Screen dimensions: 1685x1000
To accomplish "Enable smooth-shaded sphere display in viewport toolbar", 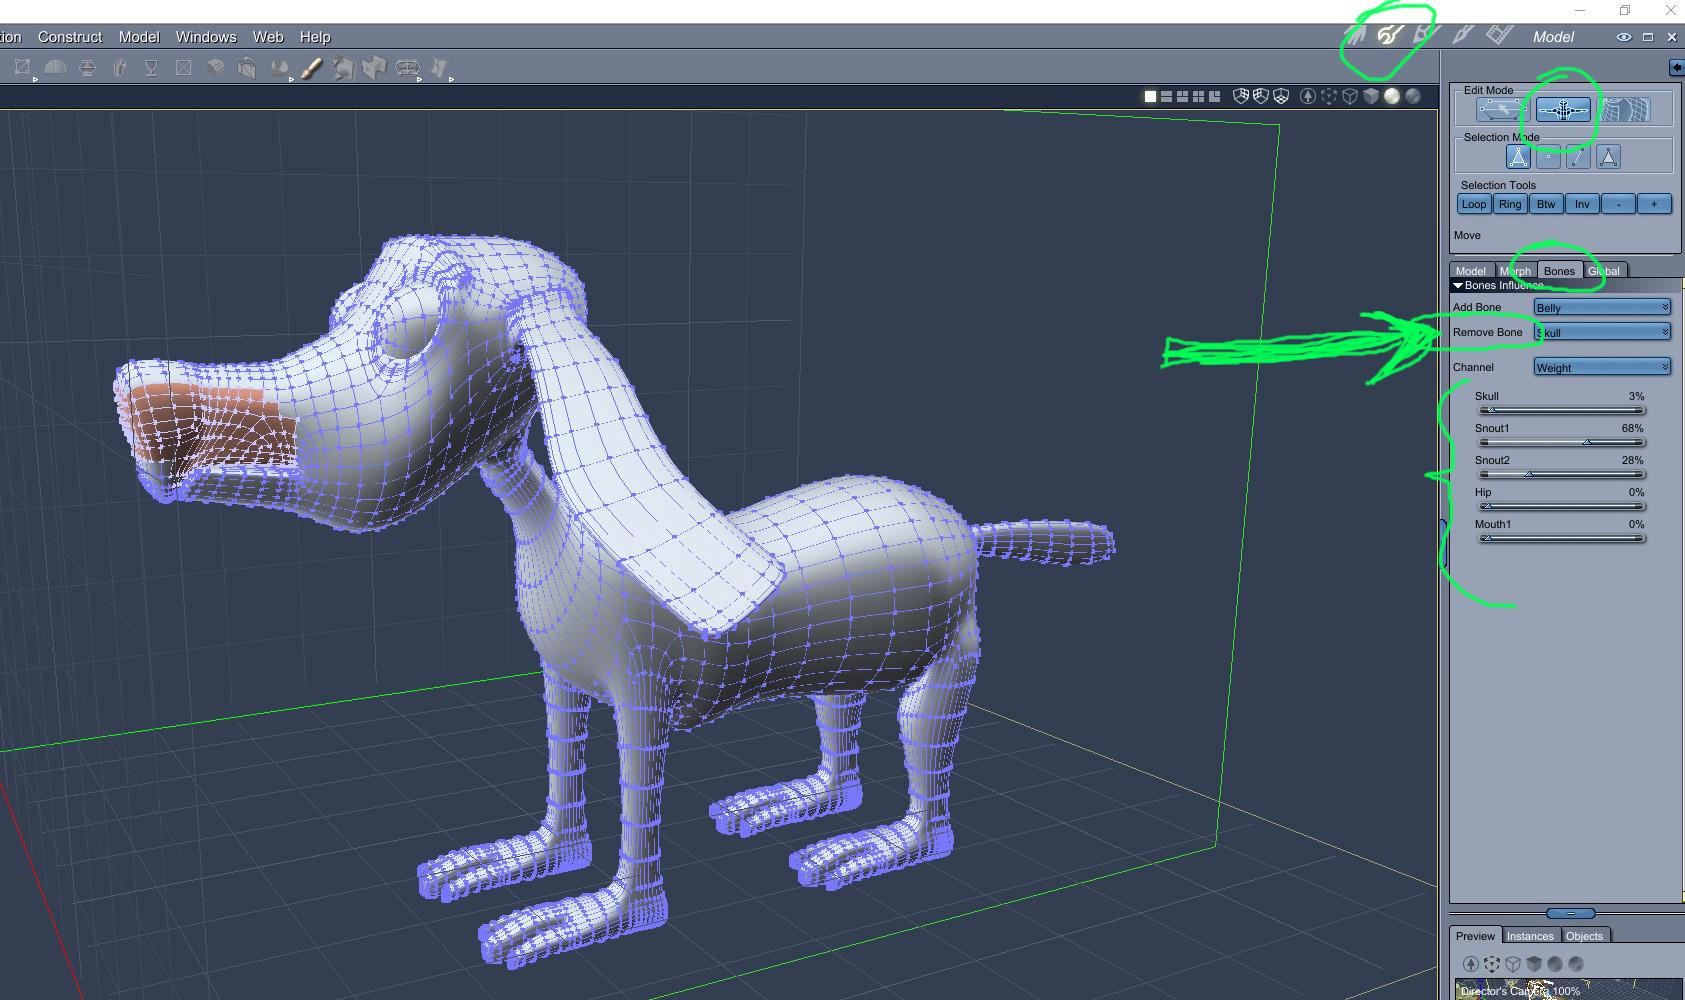I will tap(1392, 96).
